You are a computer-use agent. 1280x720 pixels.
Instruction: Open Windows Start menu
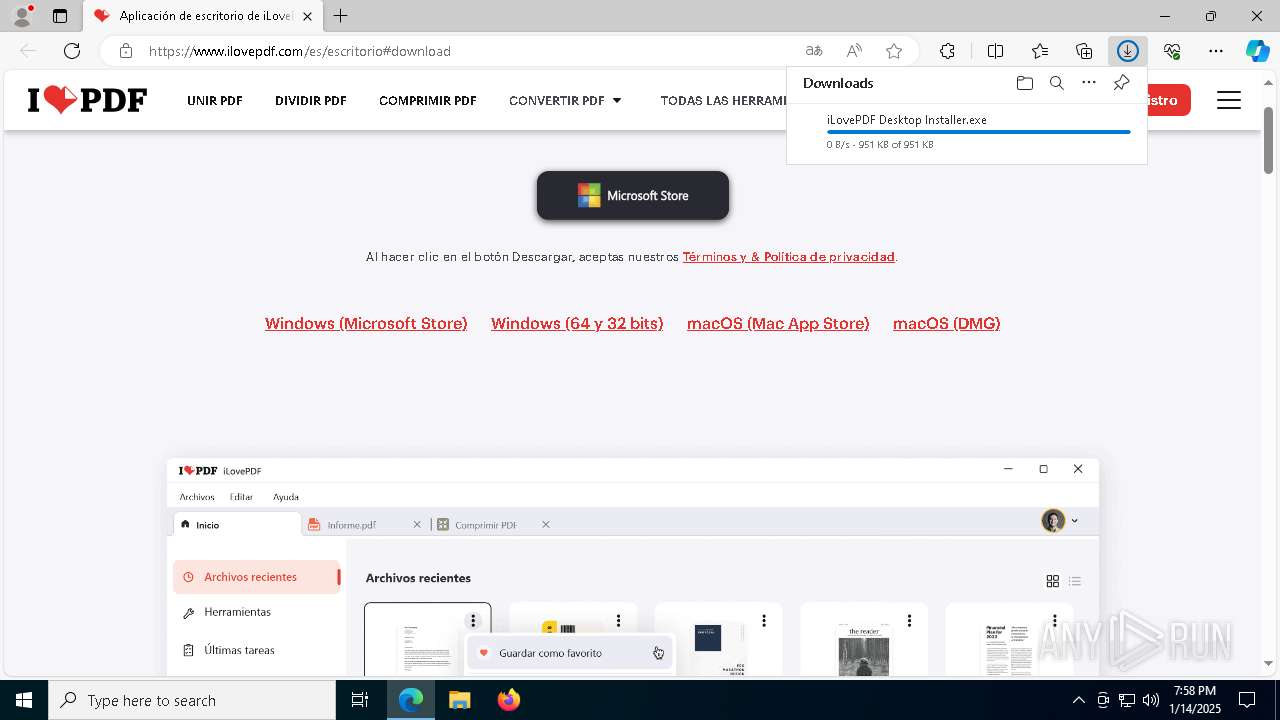pyautogui.click(x=24, y=700)
